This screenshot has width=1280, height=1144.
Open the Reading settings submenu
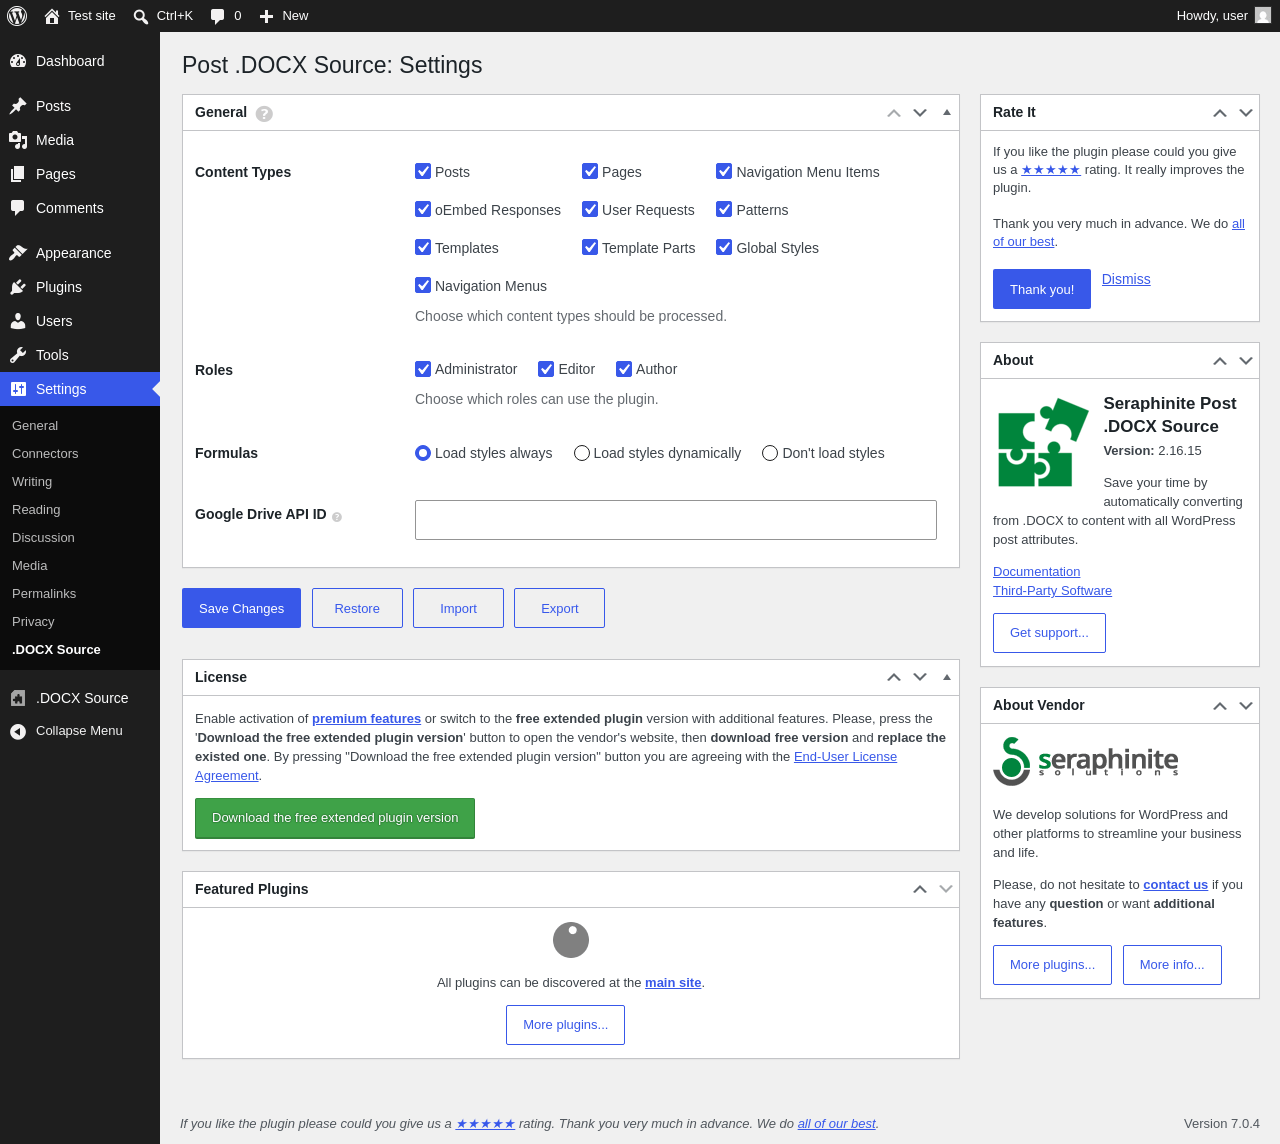(x=36, y=510)
